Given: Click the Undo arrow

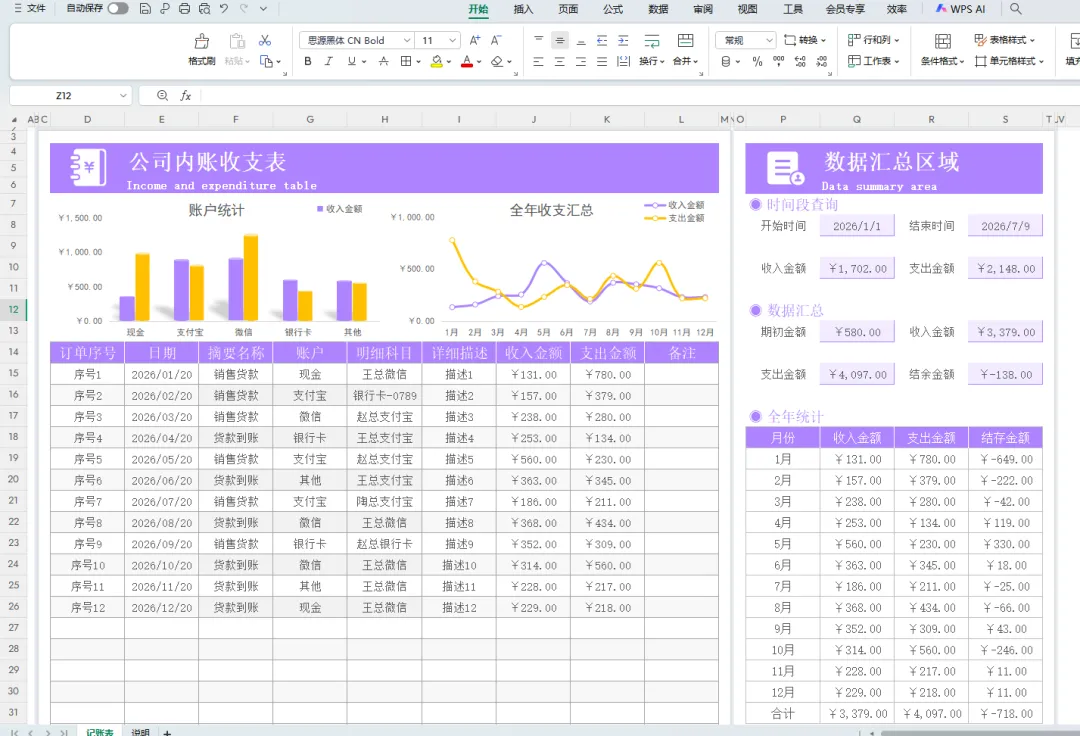Looking at the screenshot, I should click(x=224, y=9).
